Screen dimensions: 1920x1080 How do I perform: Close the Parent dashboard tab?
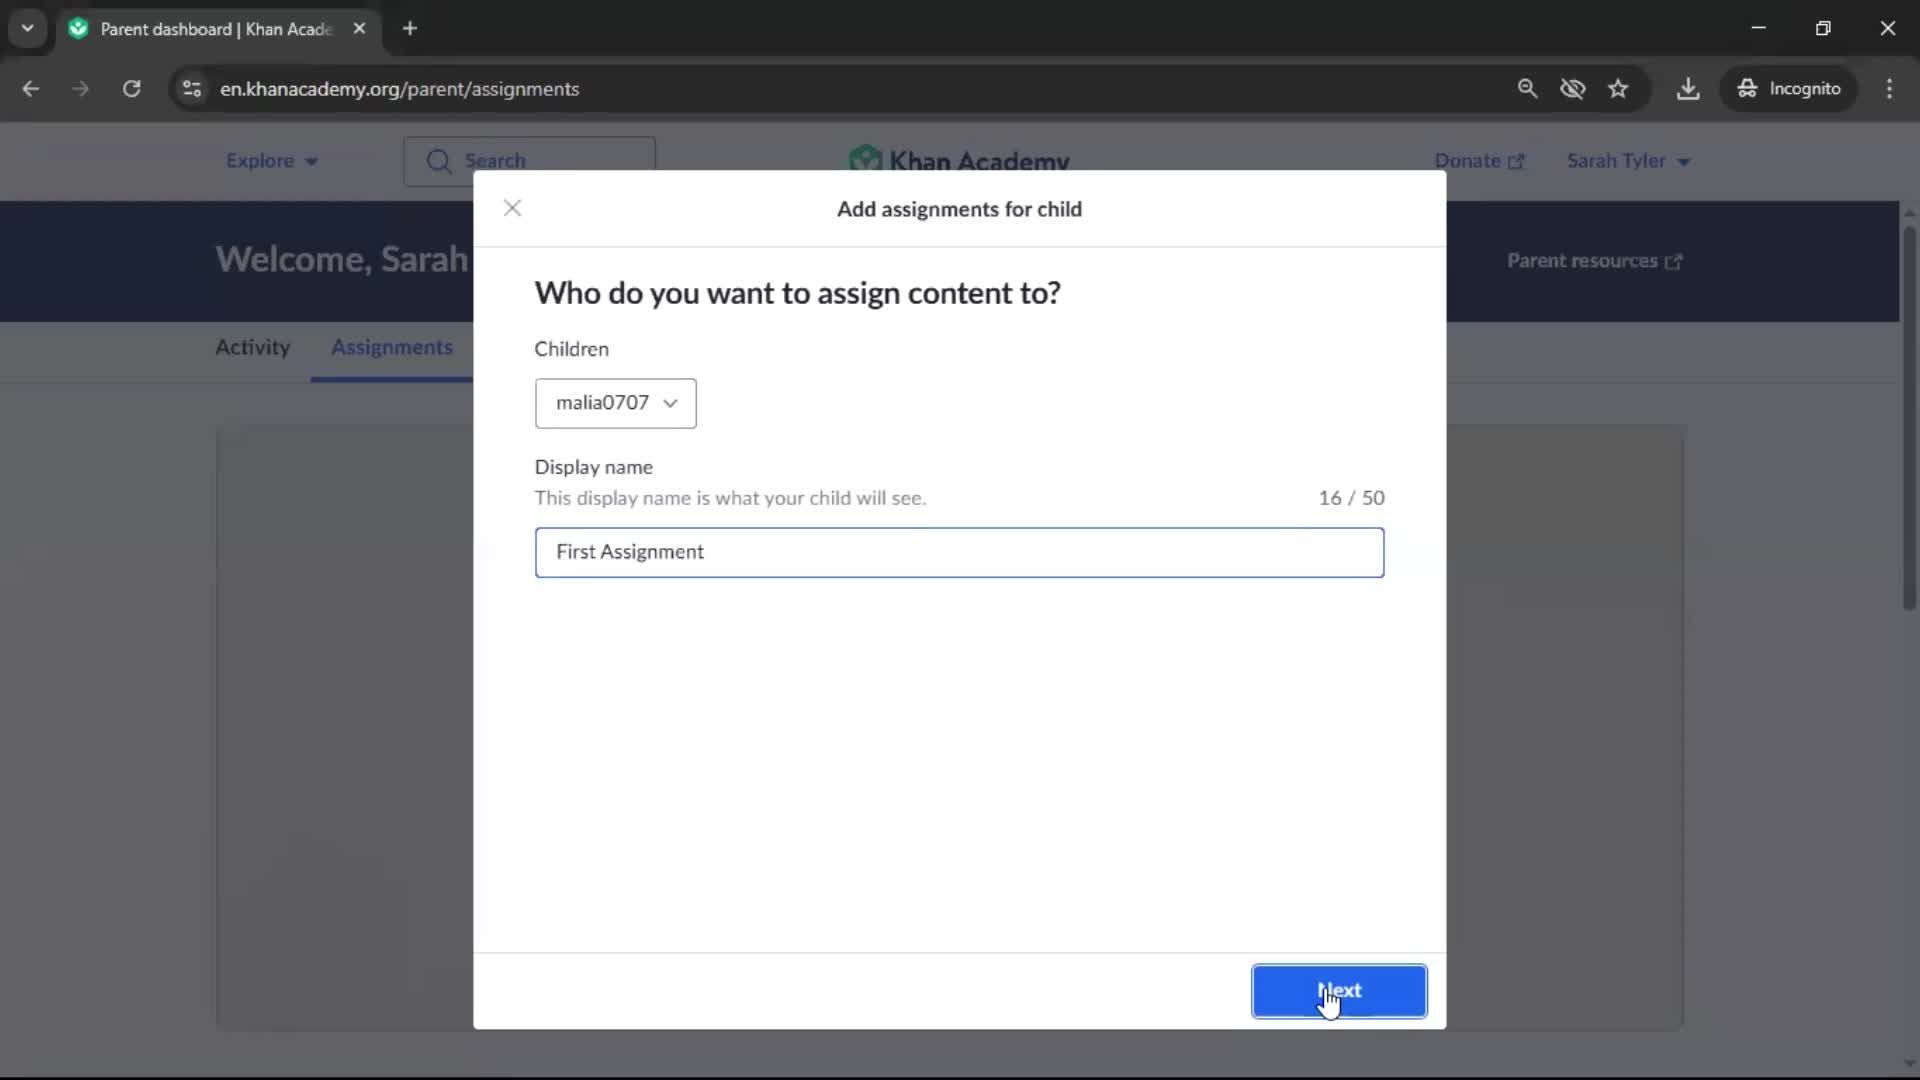coord(359,28)
